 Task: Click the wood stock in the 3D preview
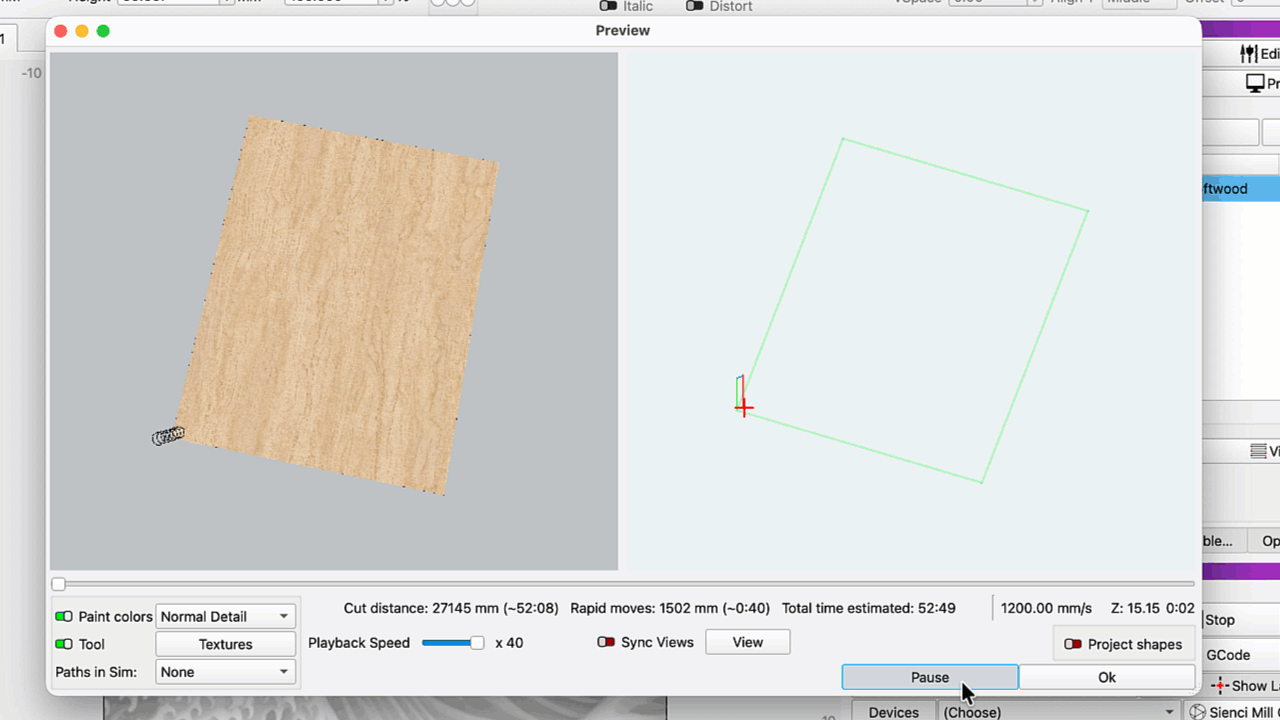[337, 305]
